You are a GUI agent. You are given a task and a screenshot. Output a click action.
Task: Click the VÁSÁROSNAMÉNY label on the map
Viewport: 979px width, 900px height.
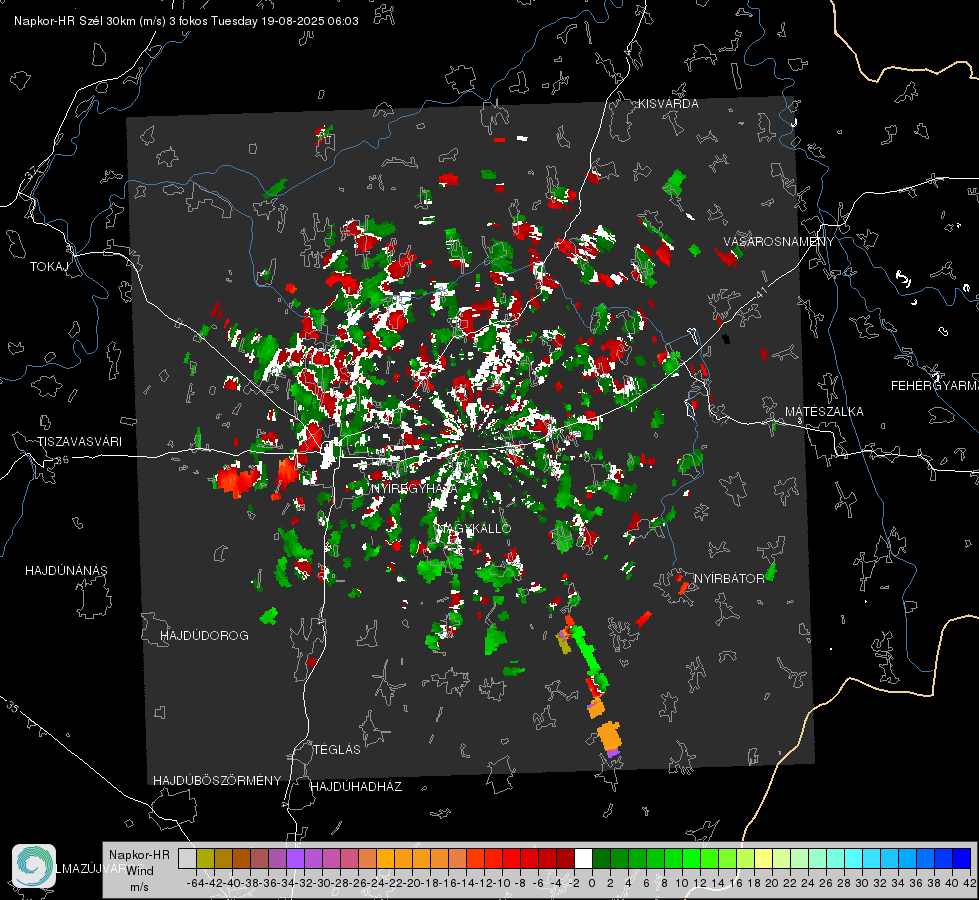[x=779, y=242]
